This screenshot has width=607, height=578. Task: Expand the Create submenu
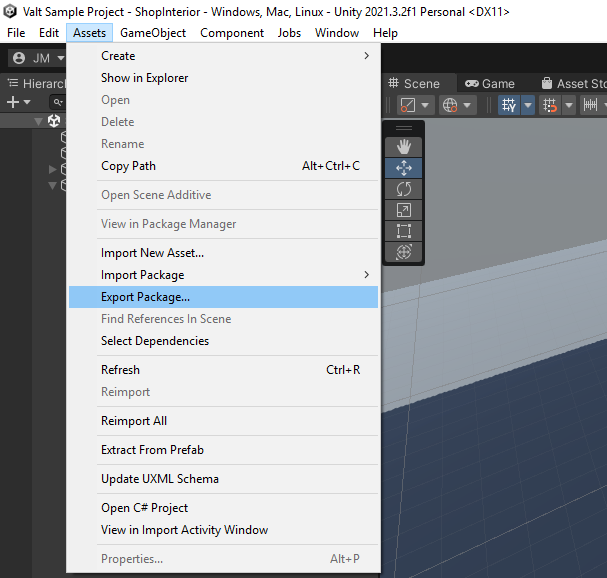click(366, 56)
